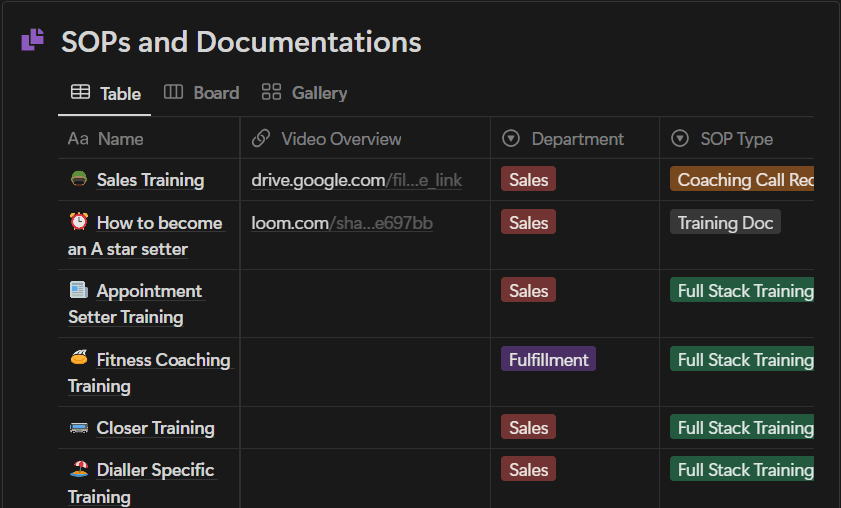This screenshot has width=841, height=508.
Task: Click empty Video Overview cell for Appointment Setter
Action: pyautogui.click(x=365, y=304)
